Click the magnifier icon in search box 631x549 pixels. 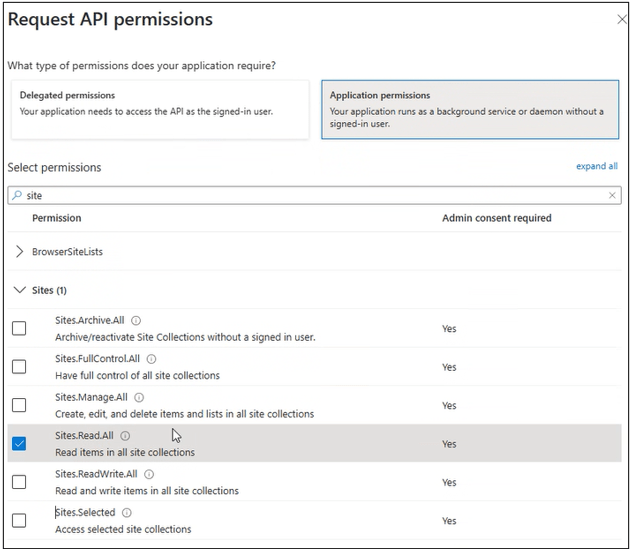point(17,196)
